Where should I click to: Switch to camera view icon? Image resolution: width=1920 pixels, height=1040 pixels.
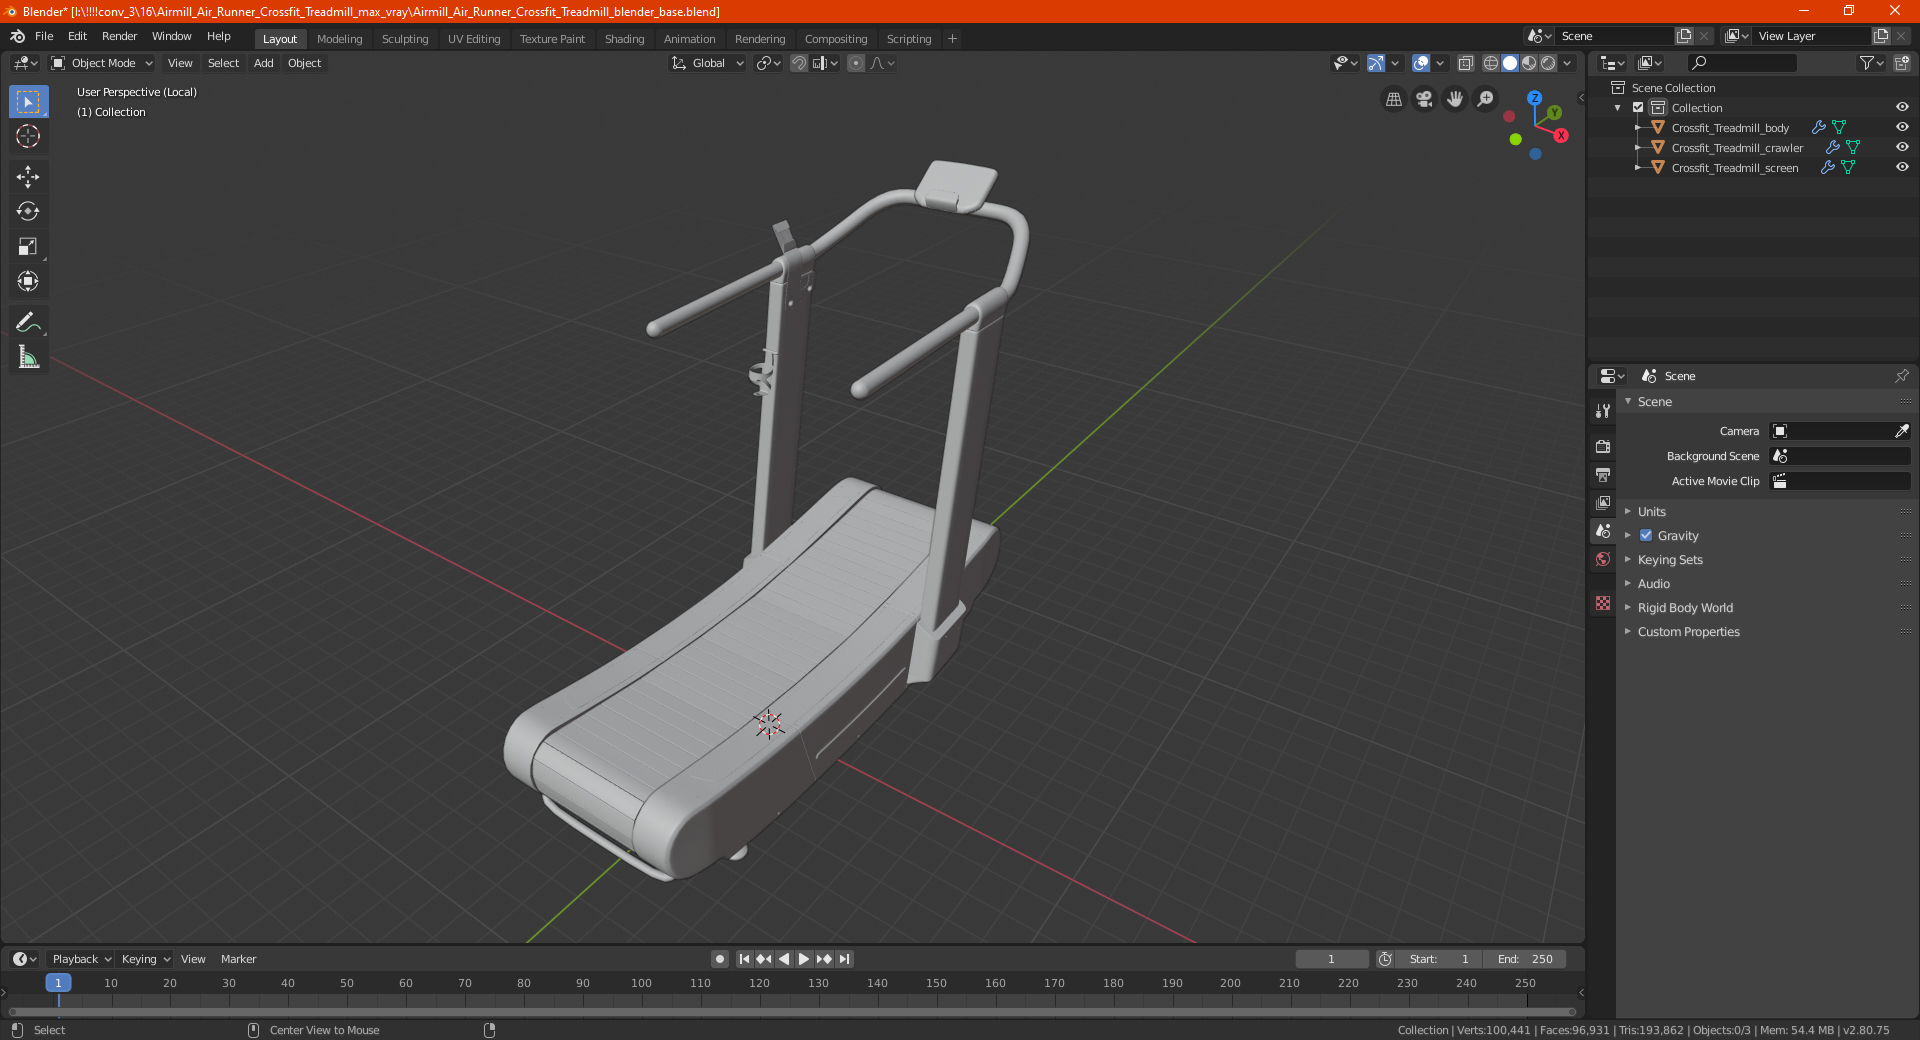1424,99
